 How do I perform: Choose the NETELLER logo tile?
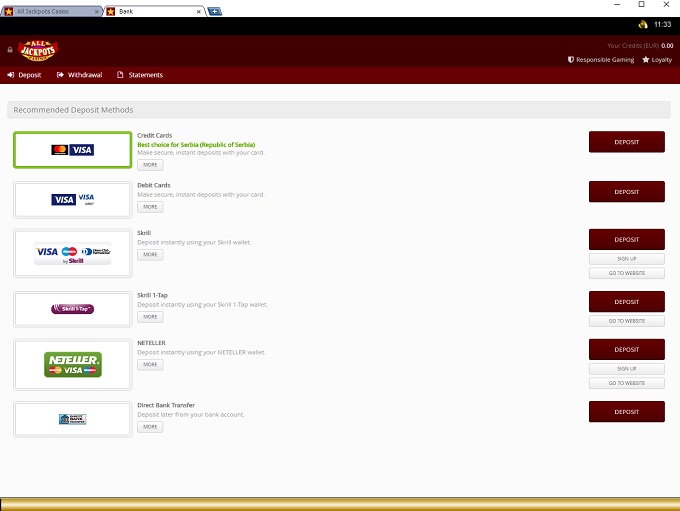[x=72, y=364]
